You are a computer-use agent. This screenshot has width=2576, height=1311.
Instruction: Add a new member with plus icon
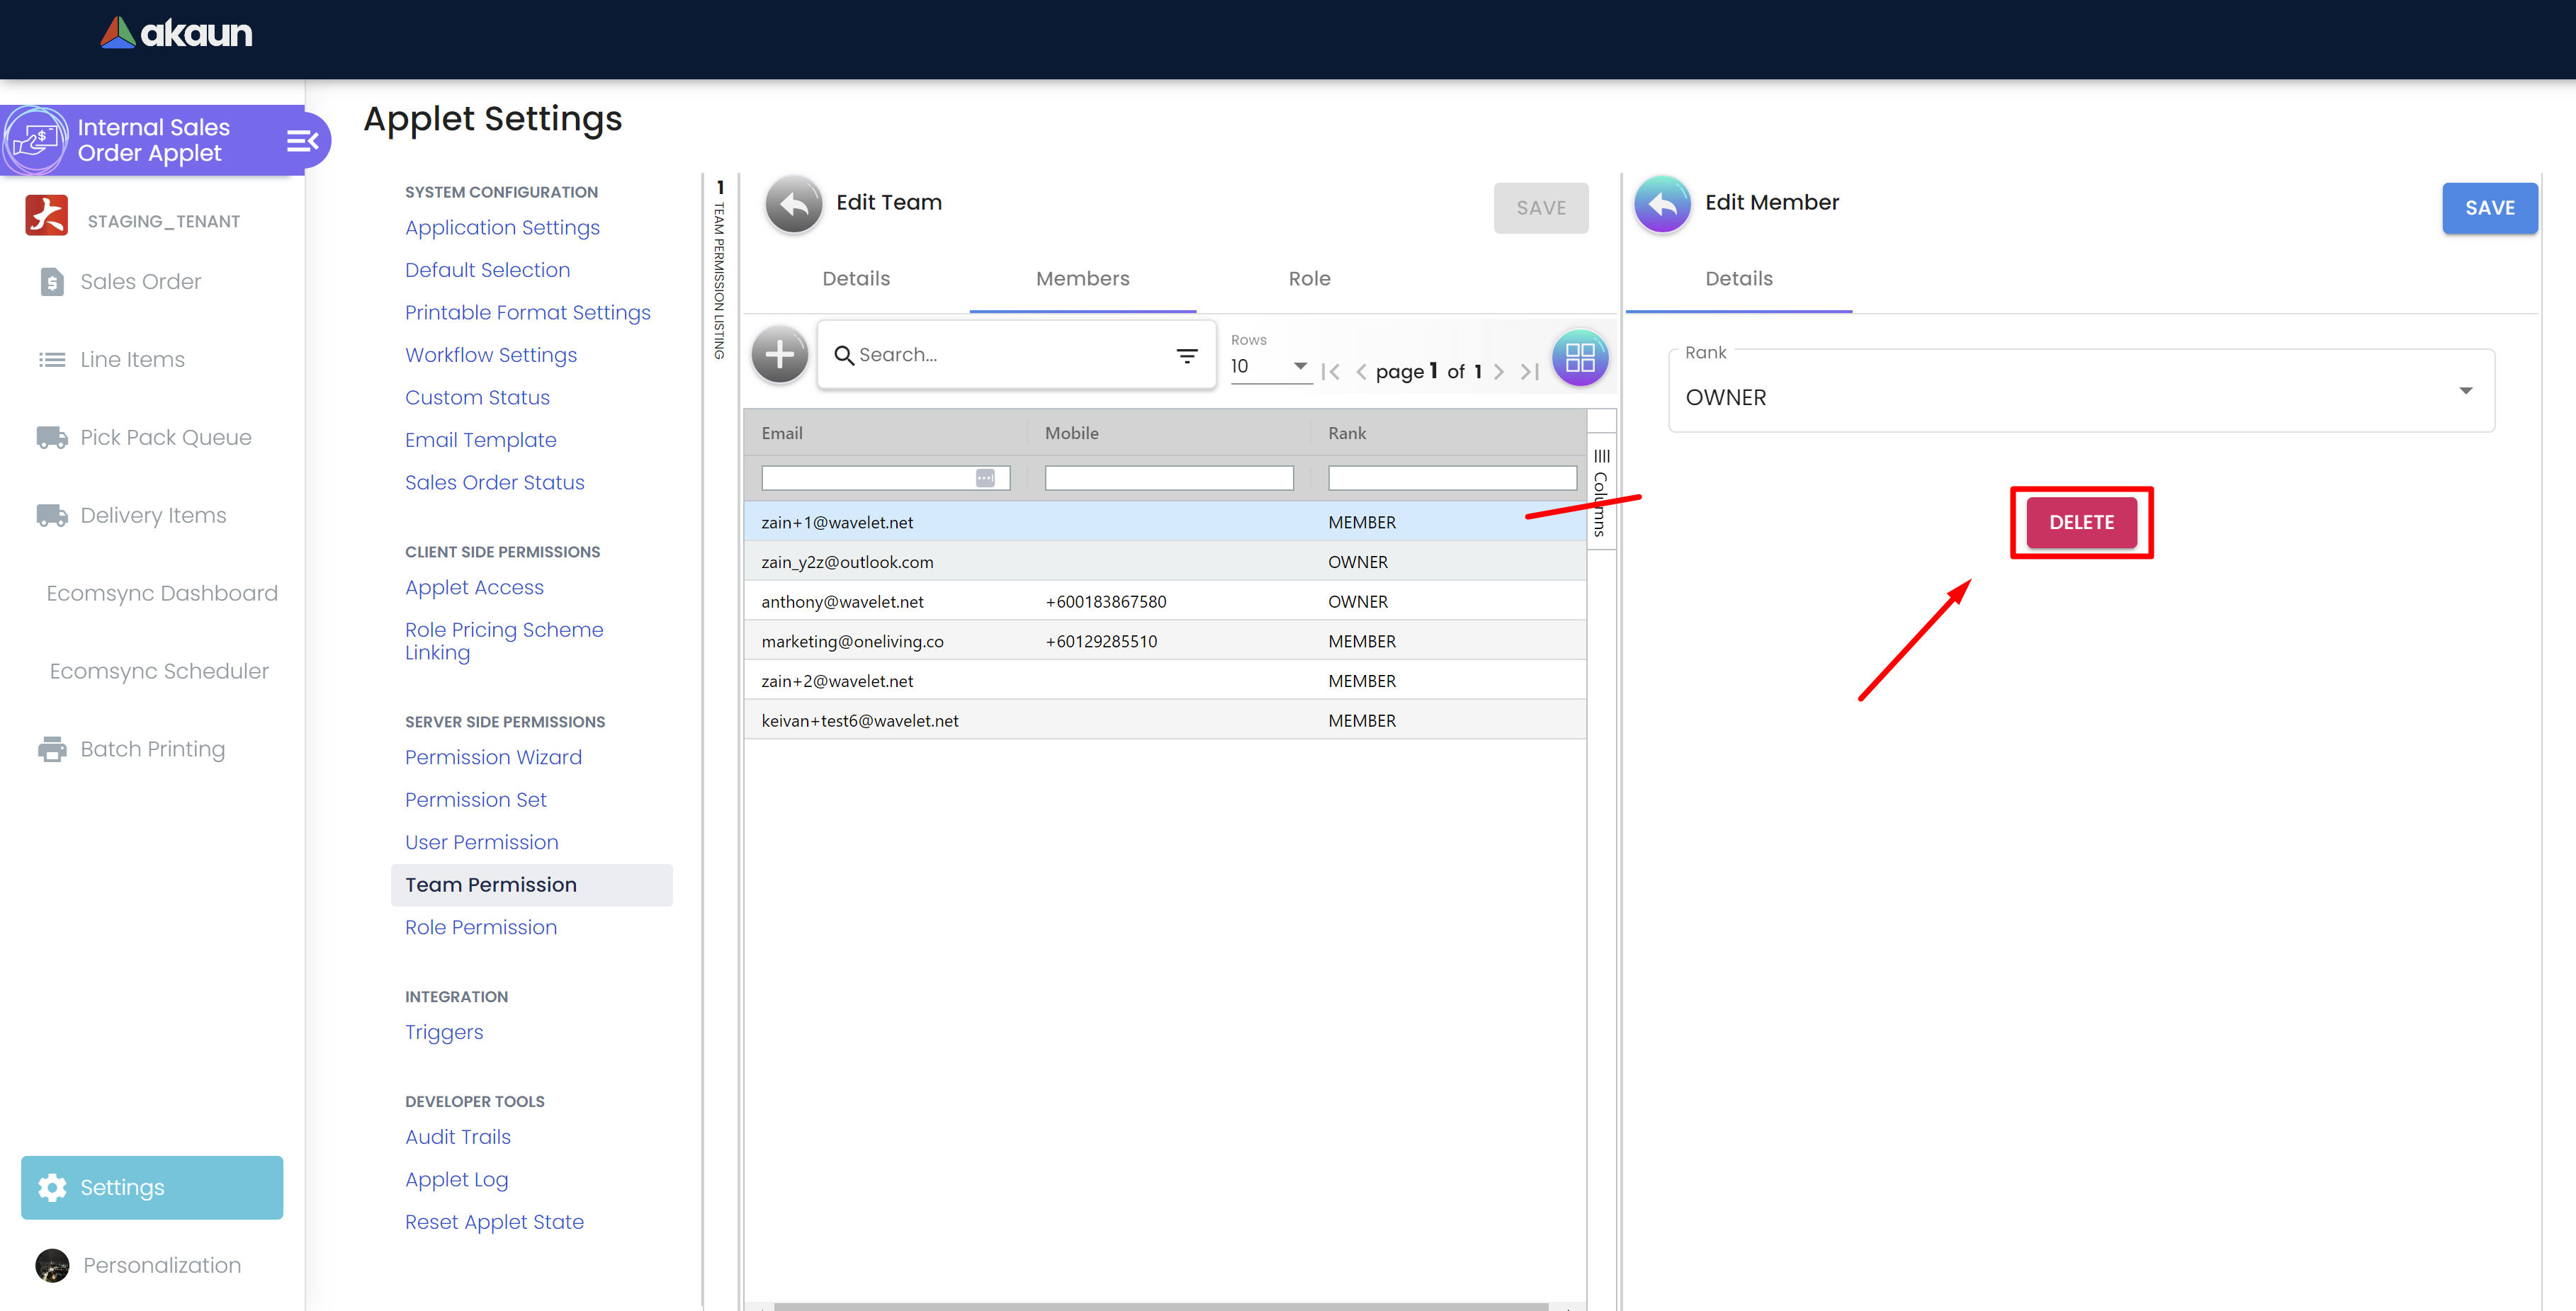coord(779,355)
